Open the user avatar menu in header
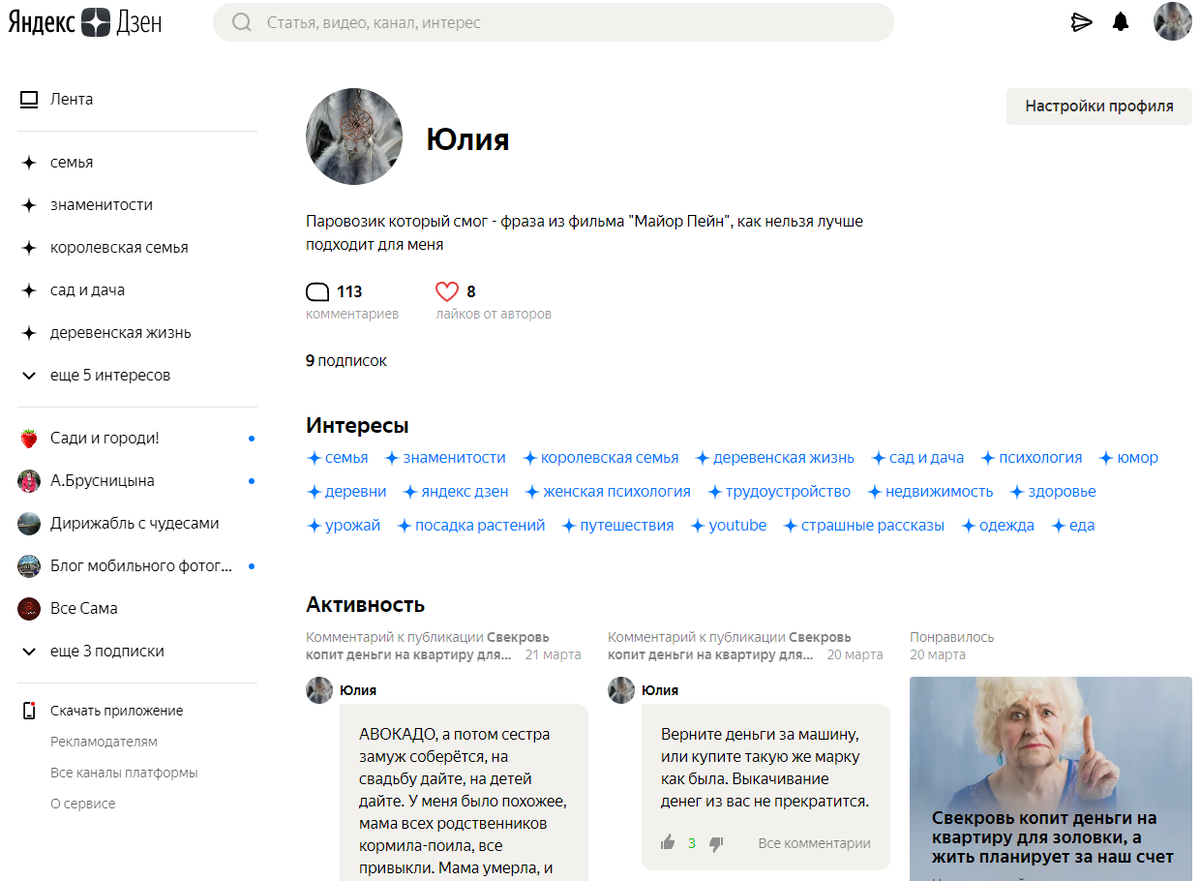This screenshot has width=1200, height=881. [x=1172, y=22]
